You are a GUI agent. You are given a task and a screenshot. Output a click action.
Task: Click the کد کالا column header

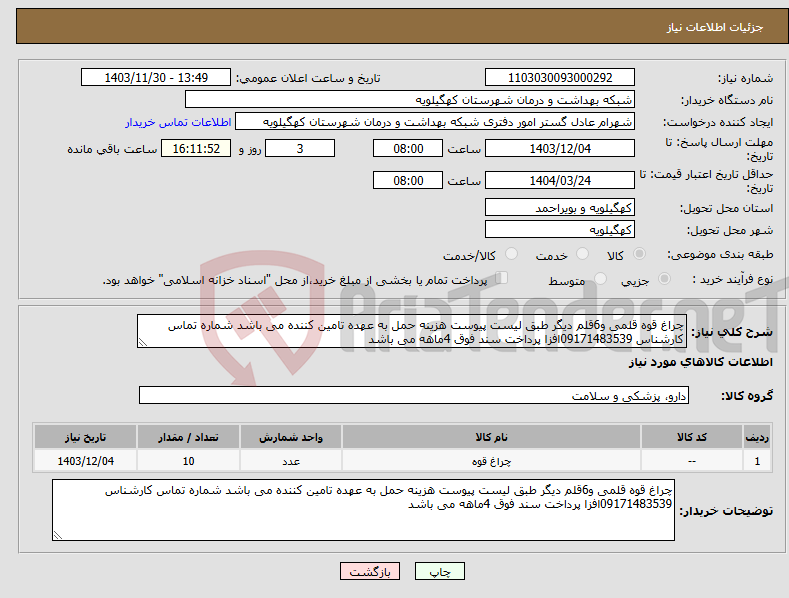pyautogui.click(x=692, y=437)
